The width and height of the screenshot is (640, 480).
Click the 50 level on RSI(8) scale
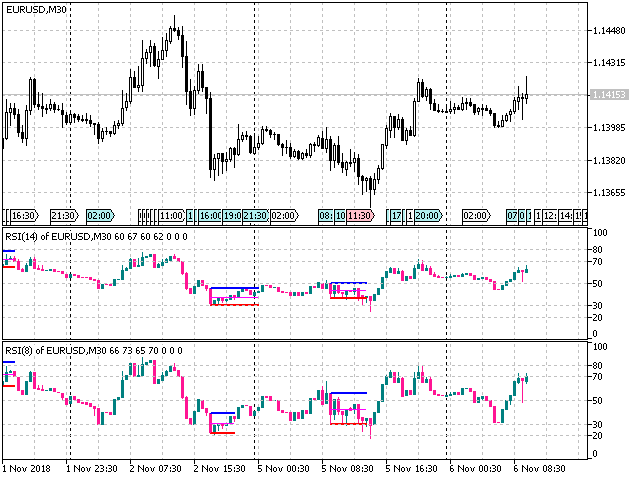point(598,400)
